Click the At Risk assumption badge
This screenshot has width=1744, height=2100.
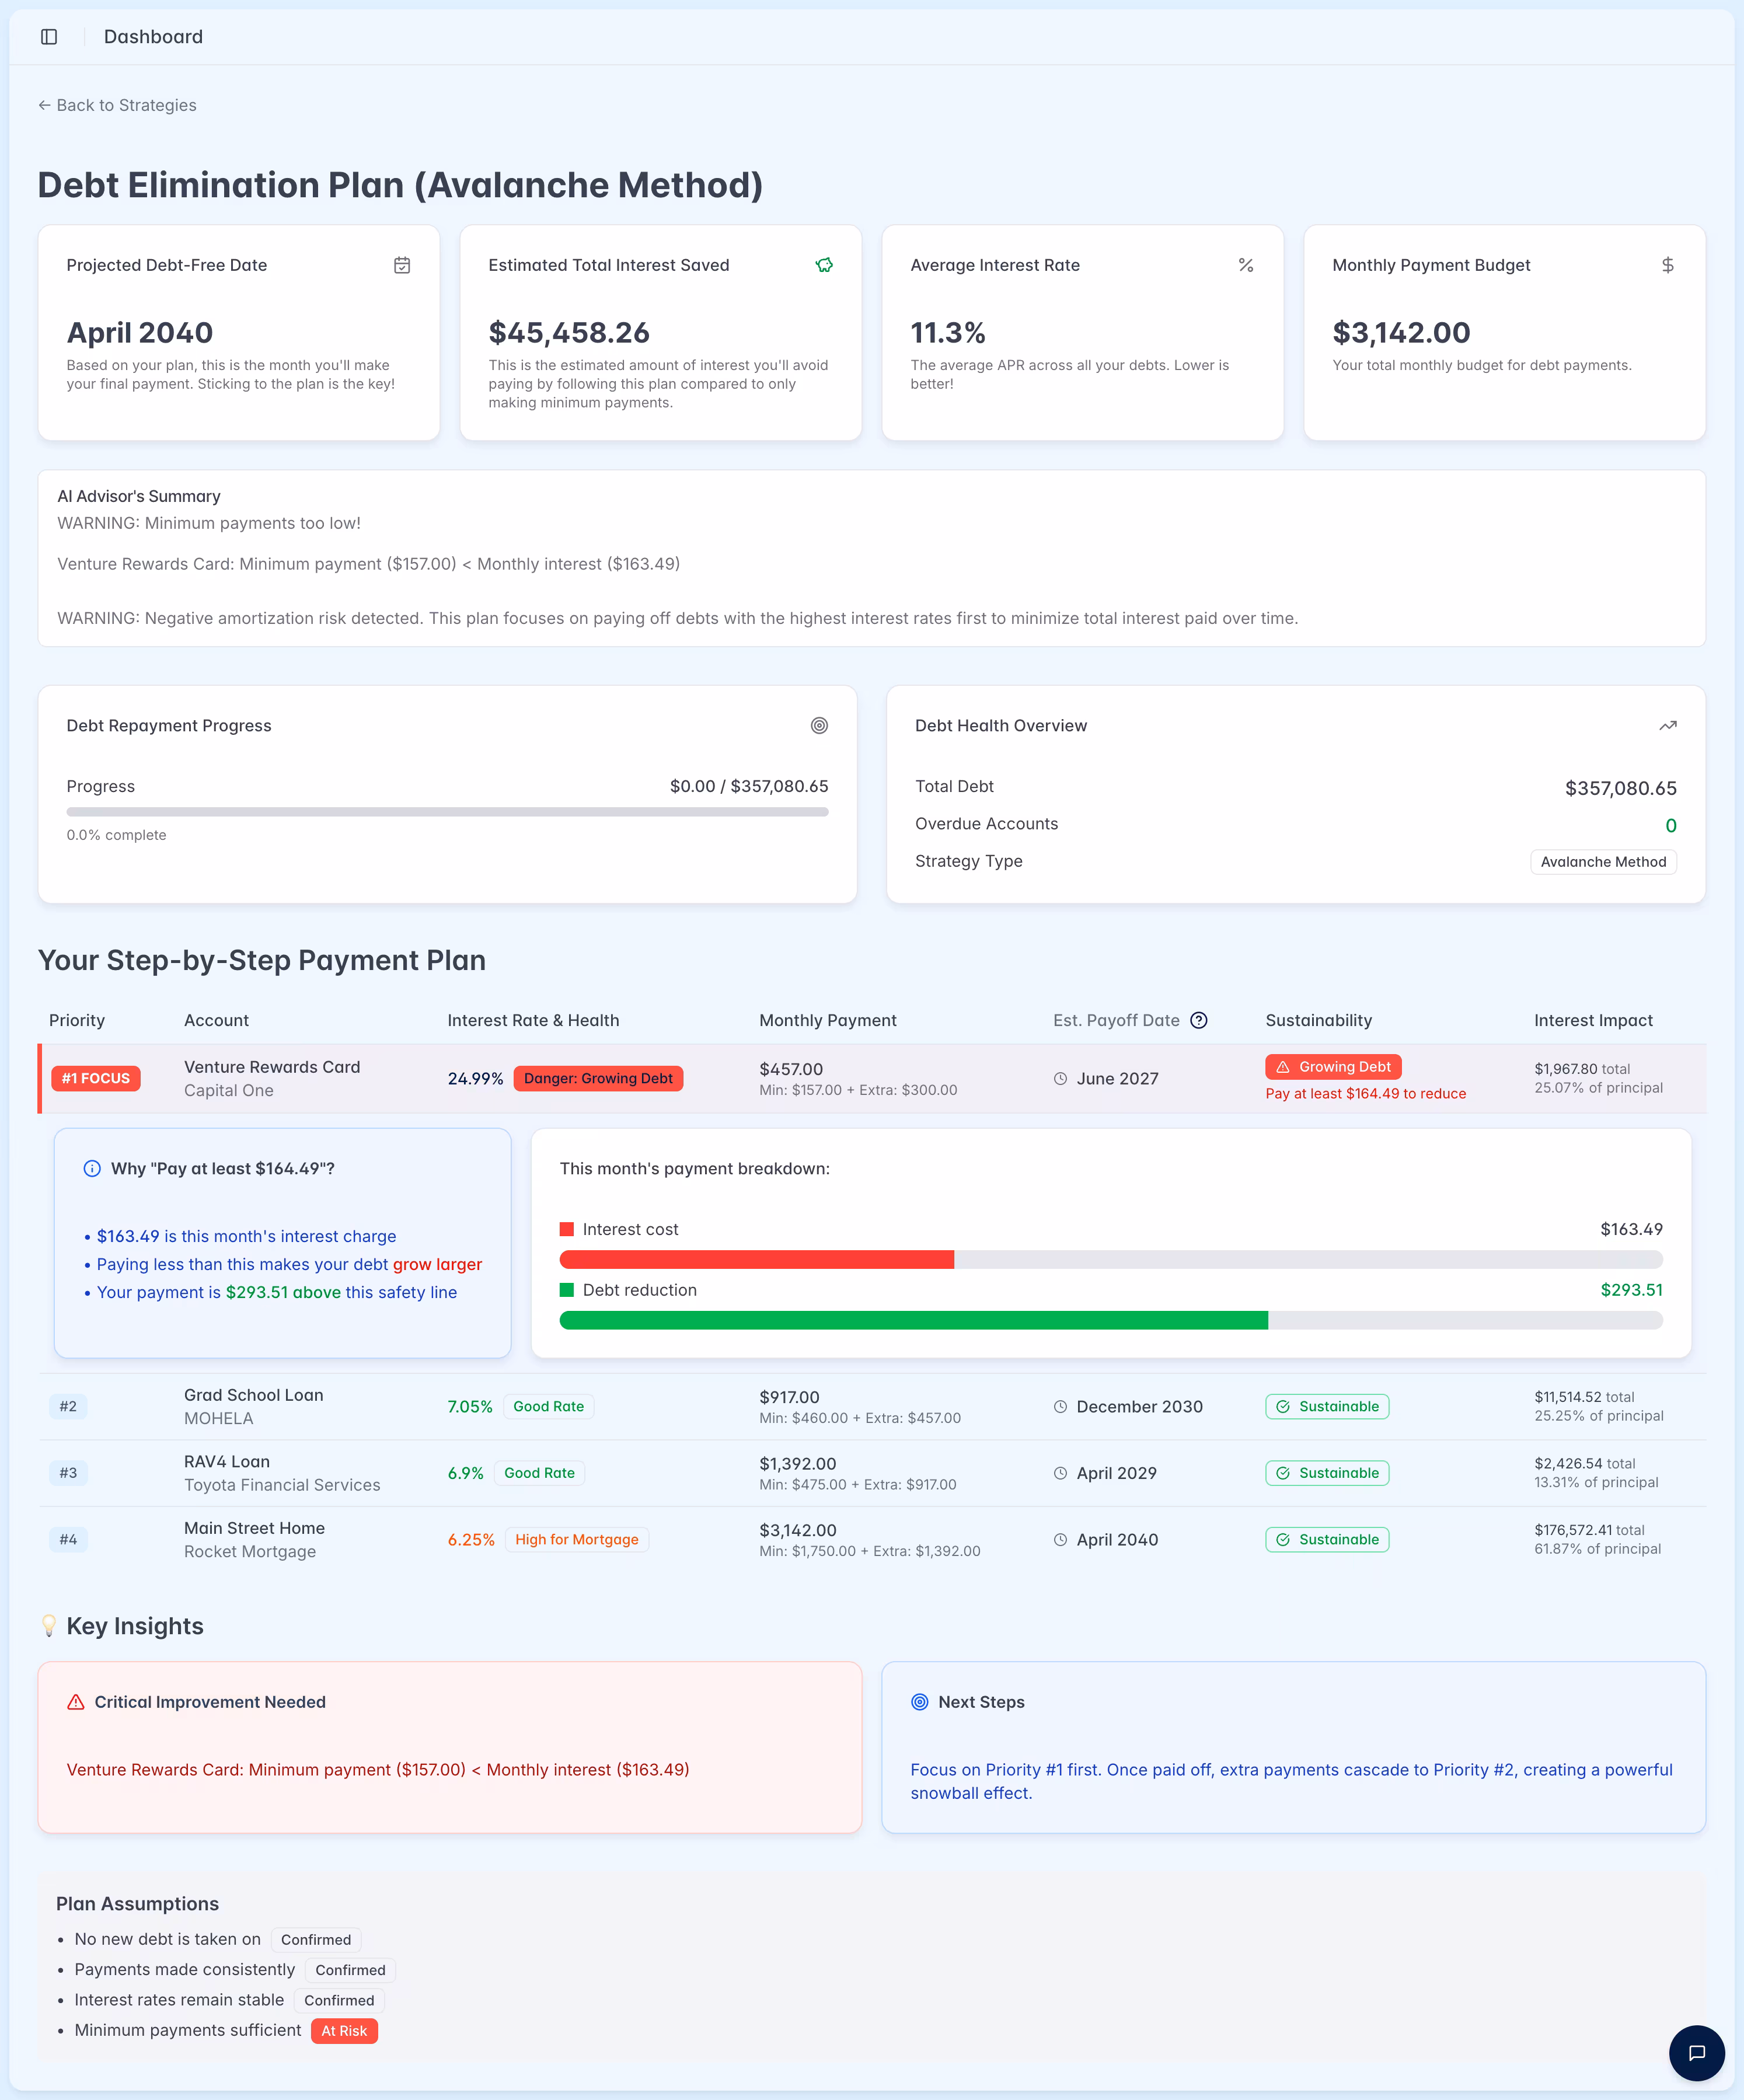tap(344, 2031)
